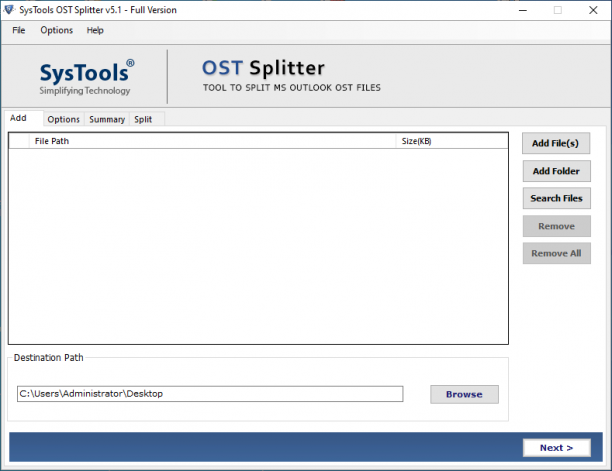
Task: Proceed with the Next > button
Action: point(557,448)
